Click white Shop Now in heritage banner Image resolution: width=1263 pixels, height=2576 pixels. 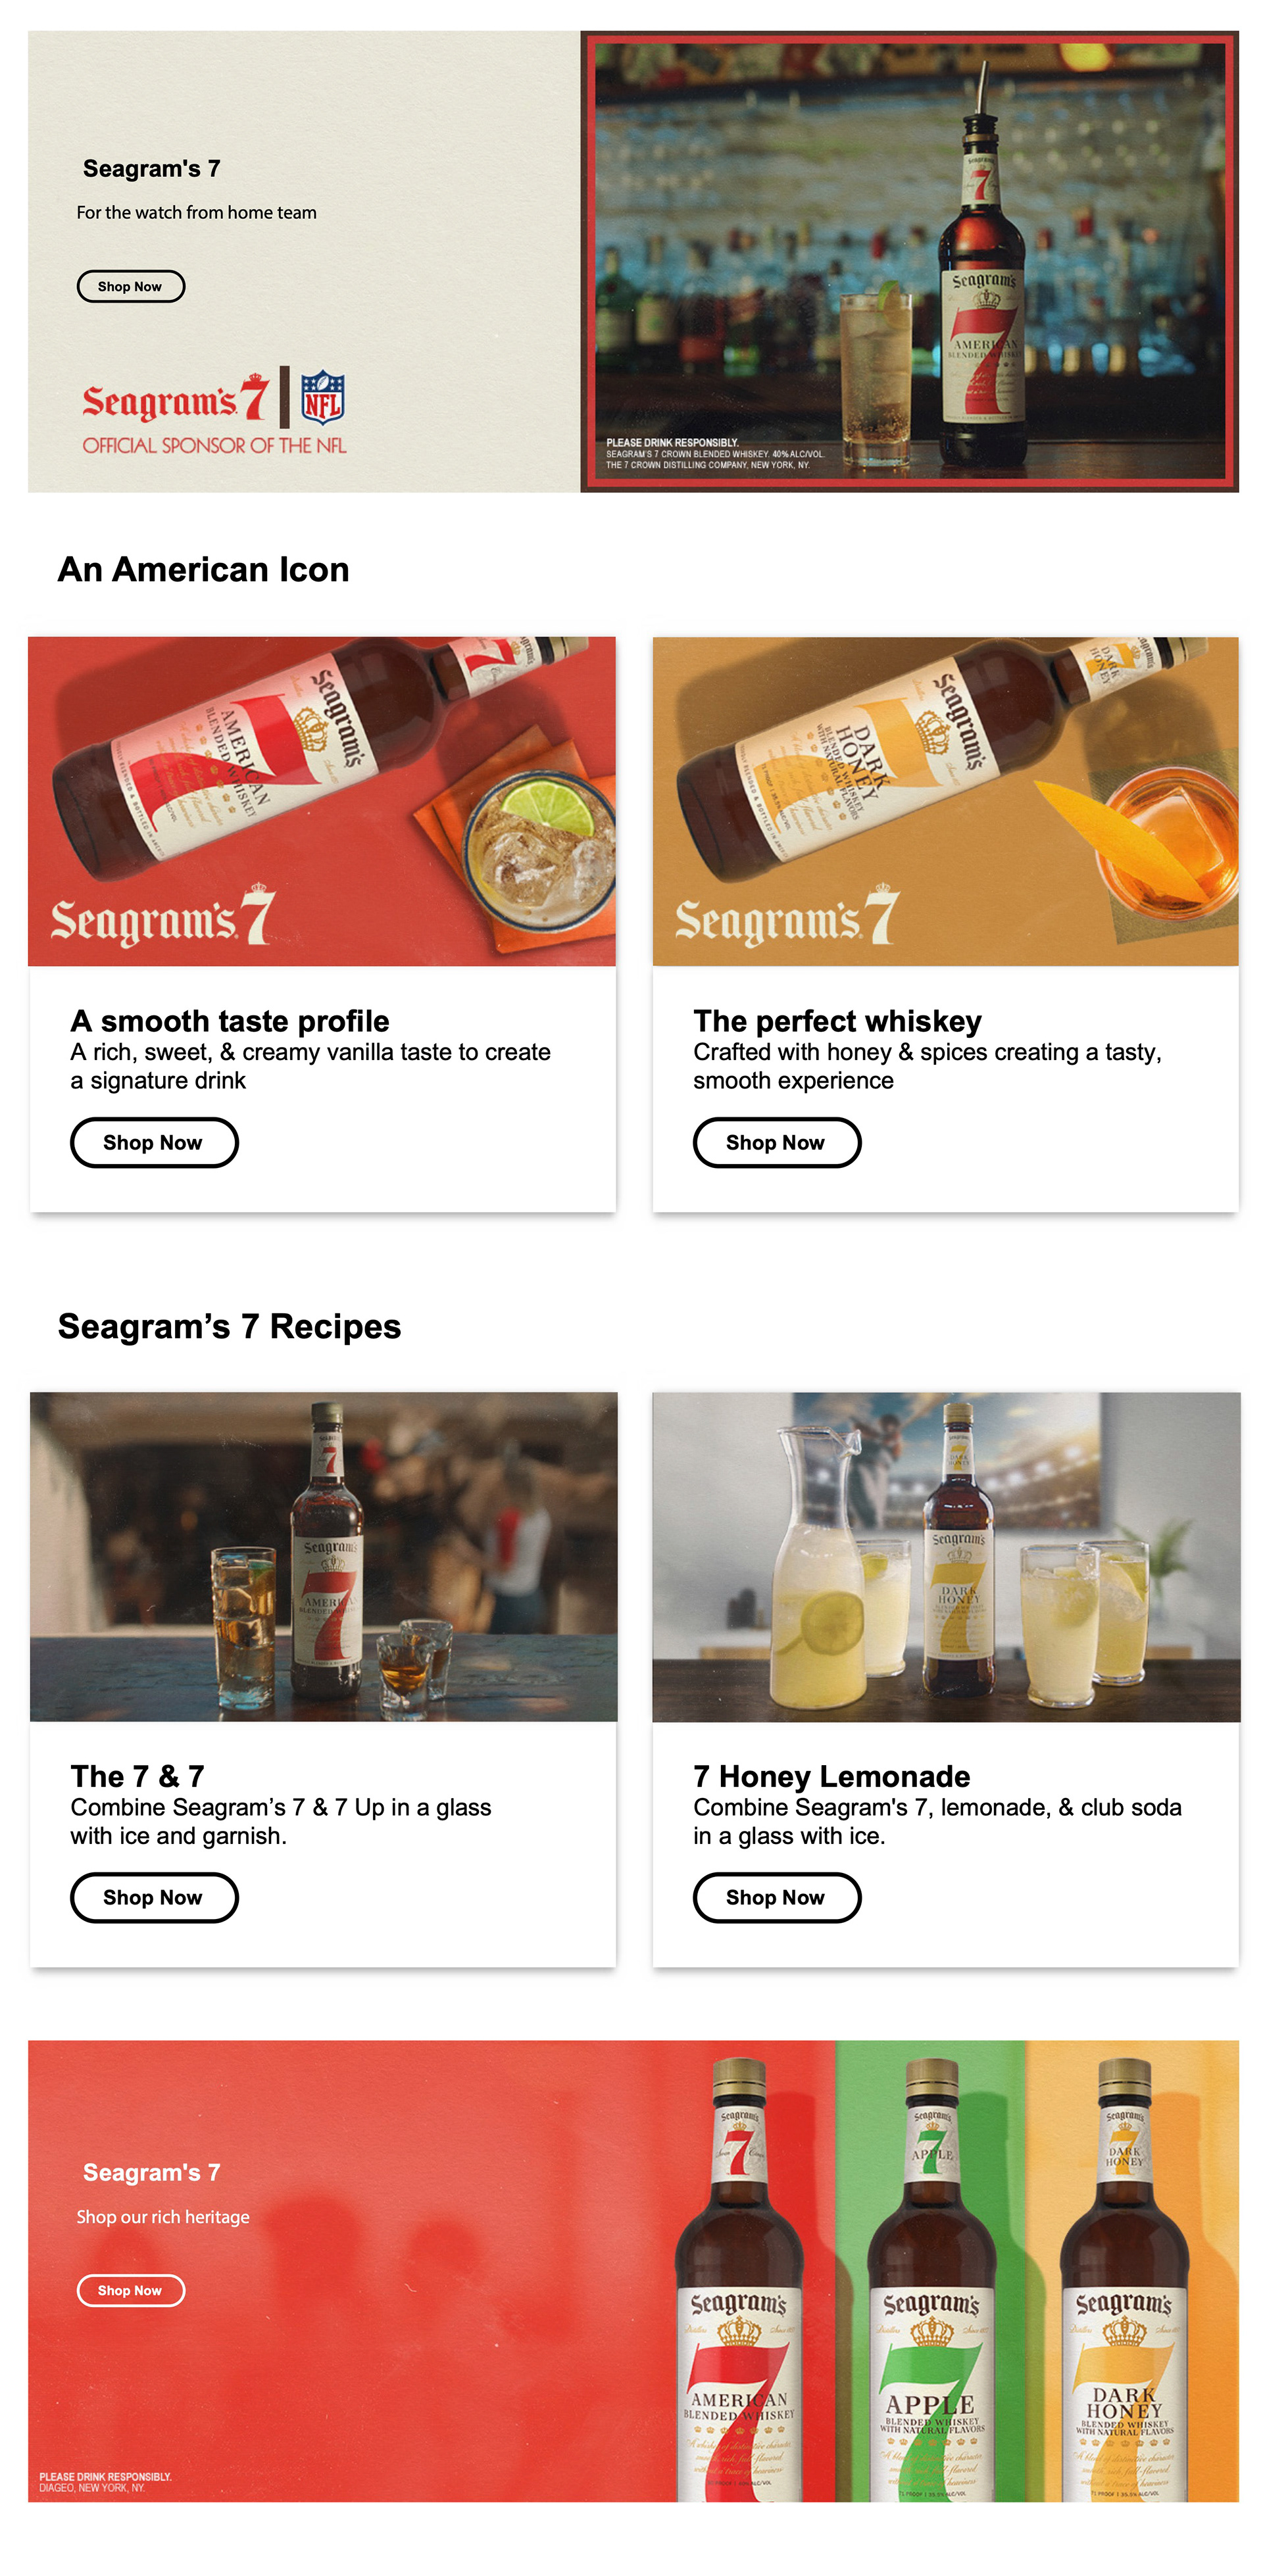[131, 2290]
